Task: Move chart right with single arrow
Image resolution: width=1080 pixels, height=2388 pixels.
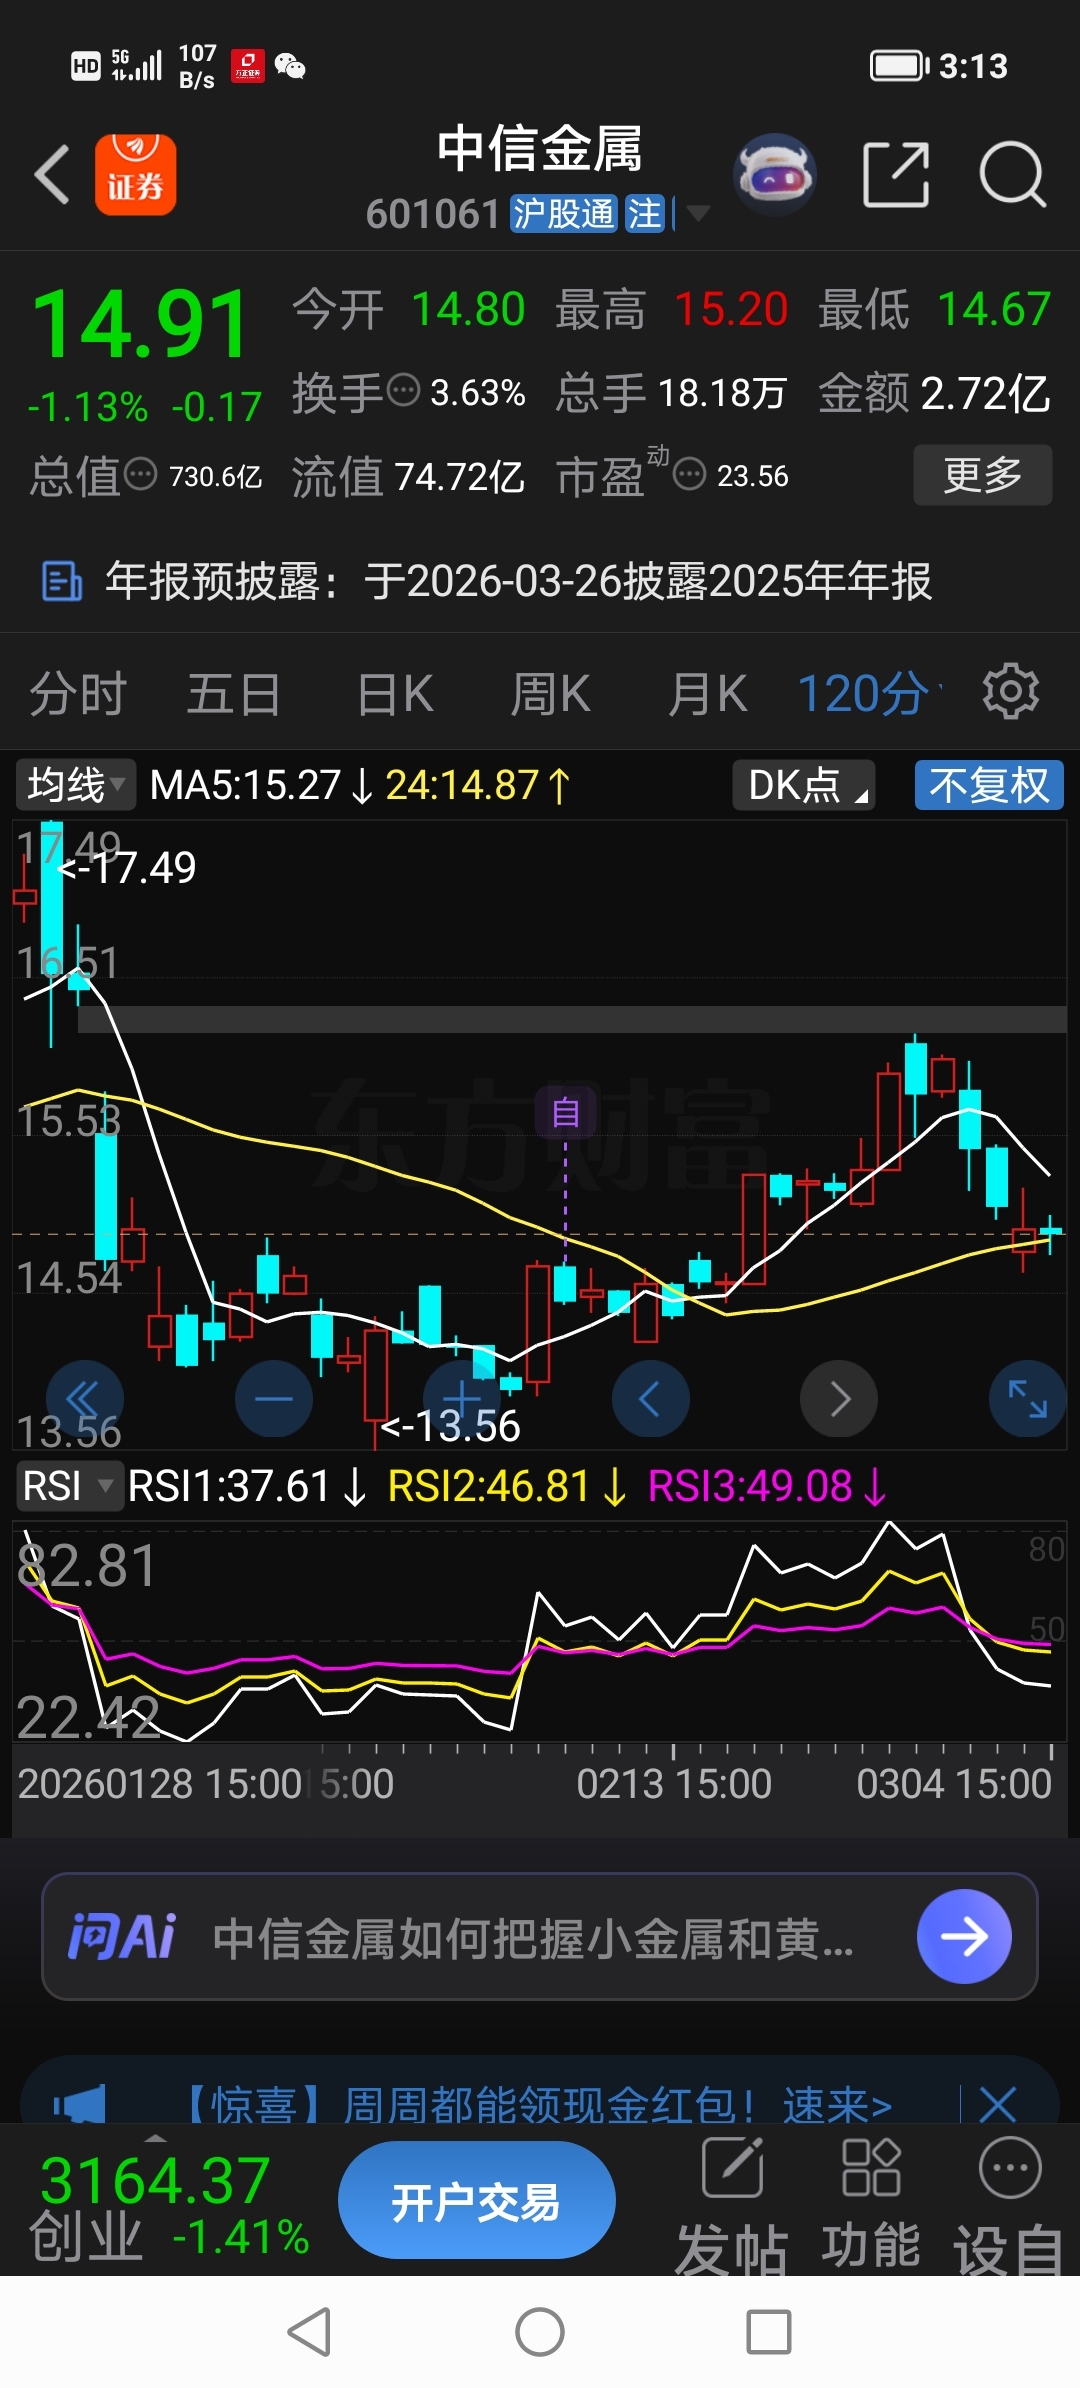Action: 839,1399
